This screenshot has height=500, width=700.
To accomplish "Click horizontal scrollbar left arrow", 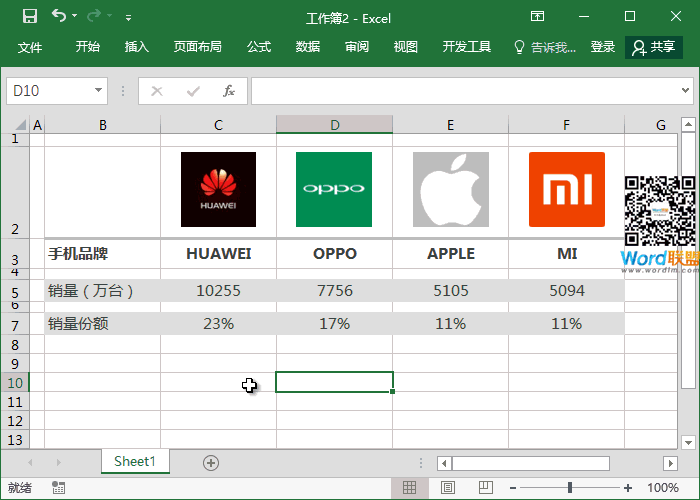I will 444,463.
